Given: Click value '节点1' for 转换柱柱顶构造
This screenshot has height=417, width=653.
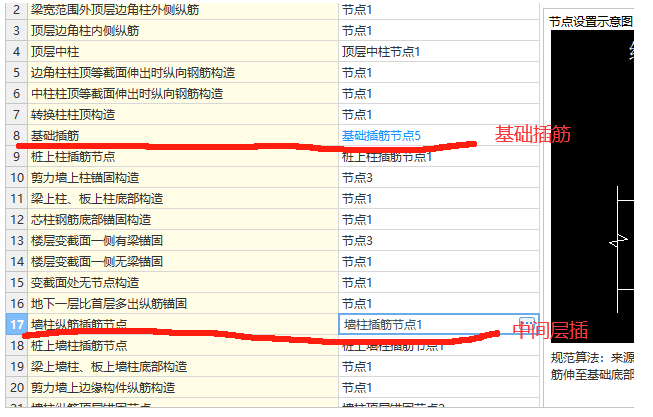Looking at the screenshot, I should (x=357, y=115).
